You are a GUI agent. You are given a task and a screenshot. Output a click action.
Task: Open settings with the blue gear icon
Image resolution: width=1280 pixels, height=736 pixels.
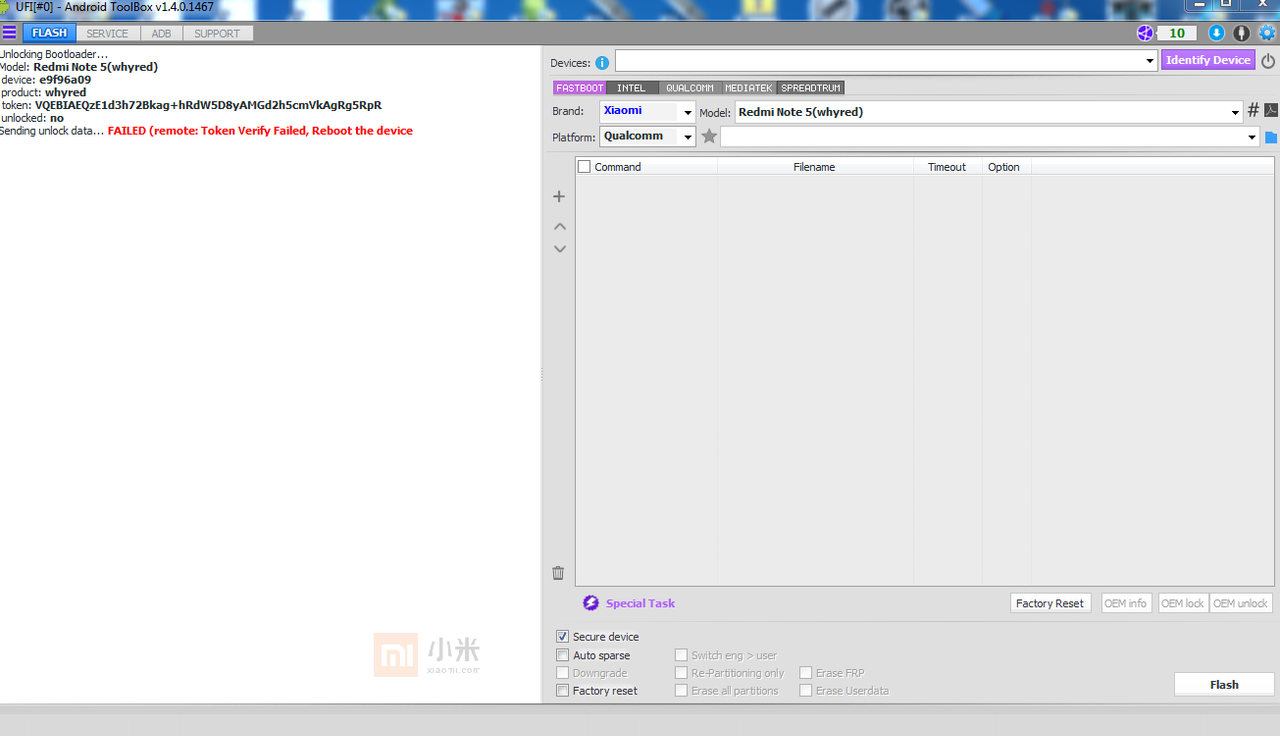tap(1267, 33)
